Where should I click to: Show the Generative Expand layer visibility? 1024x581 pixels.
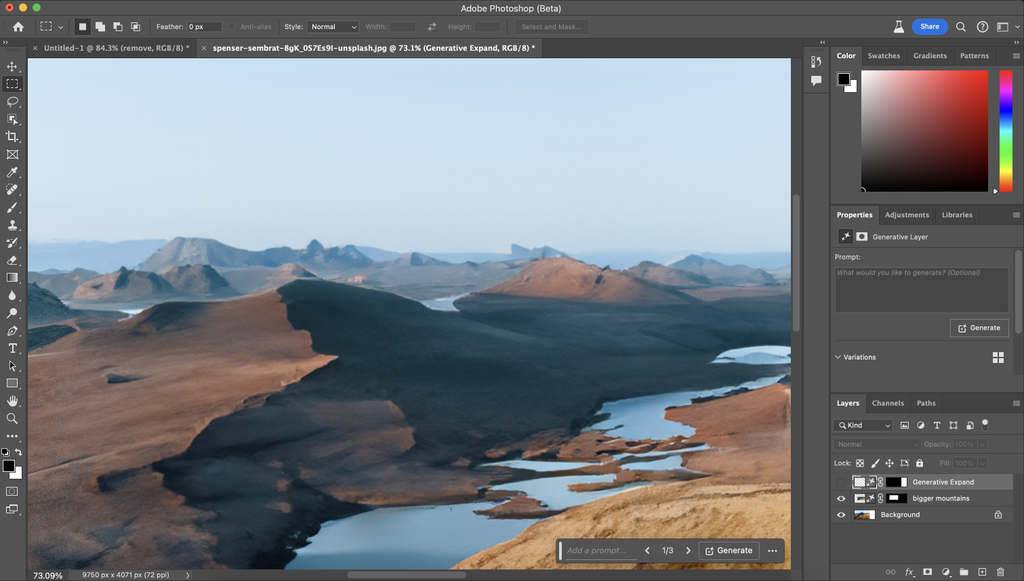pyautogui.click(x=841, y=481)
